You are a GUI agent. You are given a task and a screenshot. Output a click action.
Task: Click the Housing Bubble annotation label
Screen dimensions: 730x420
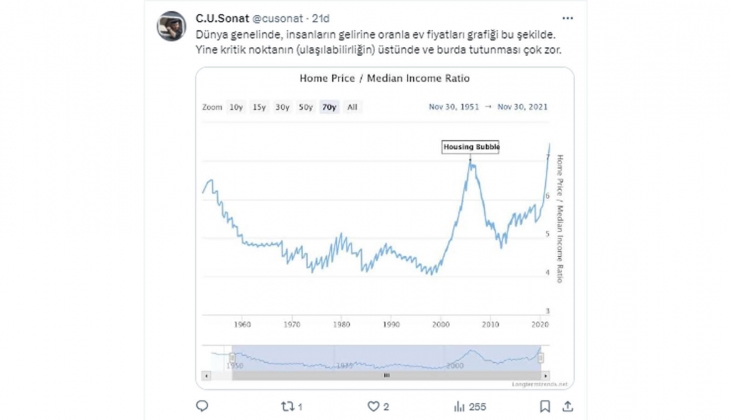pos(470,147)
